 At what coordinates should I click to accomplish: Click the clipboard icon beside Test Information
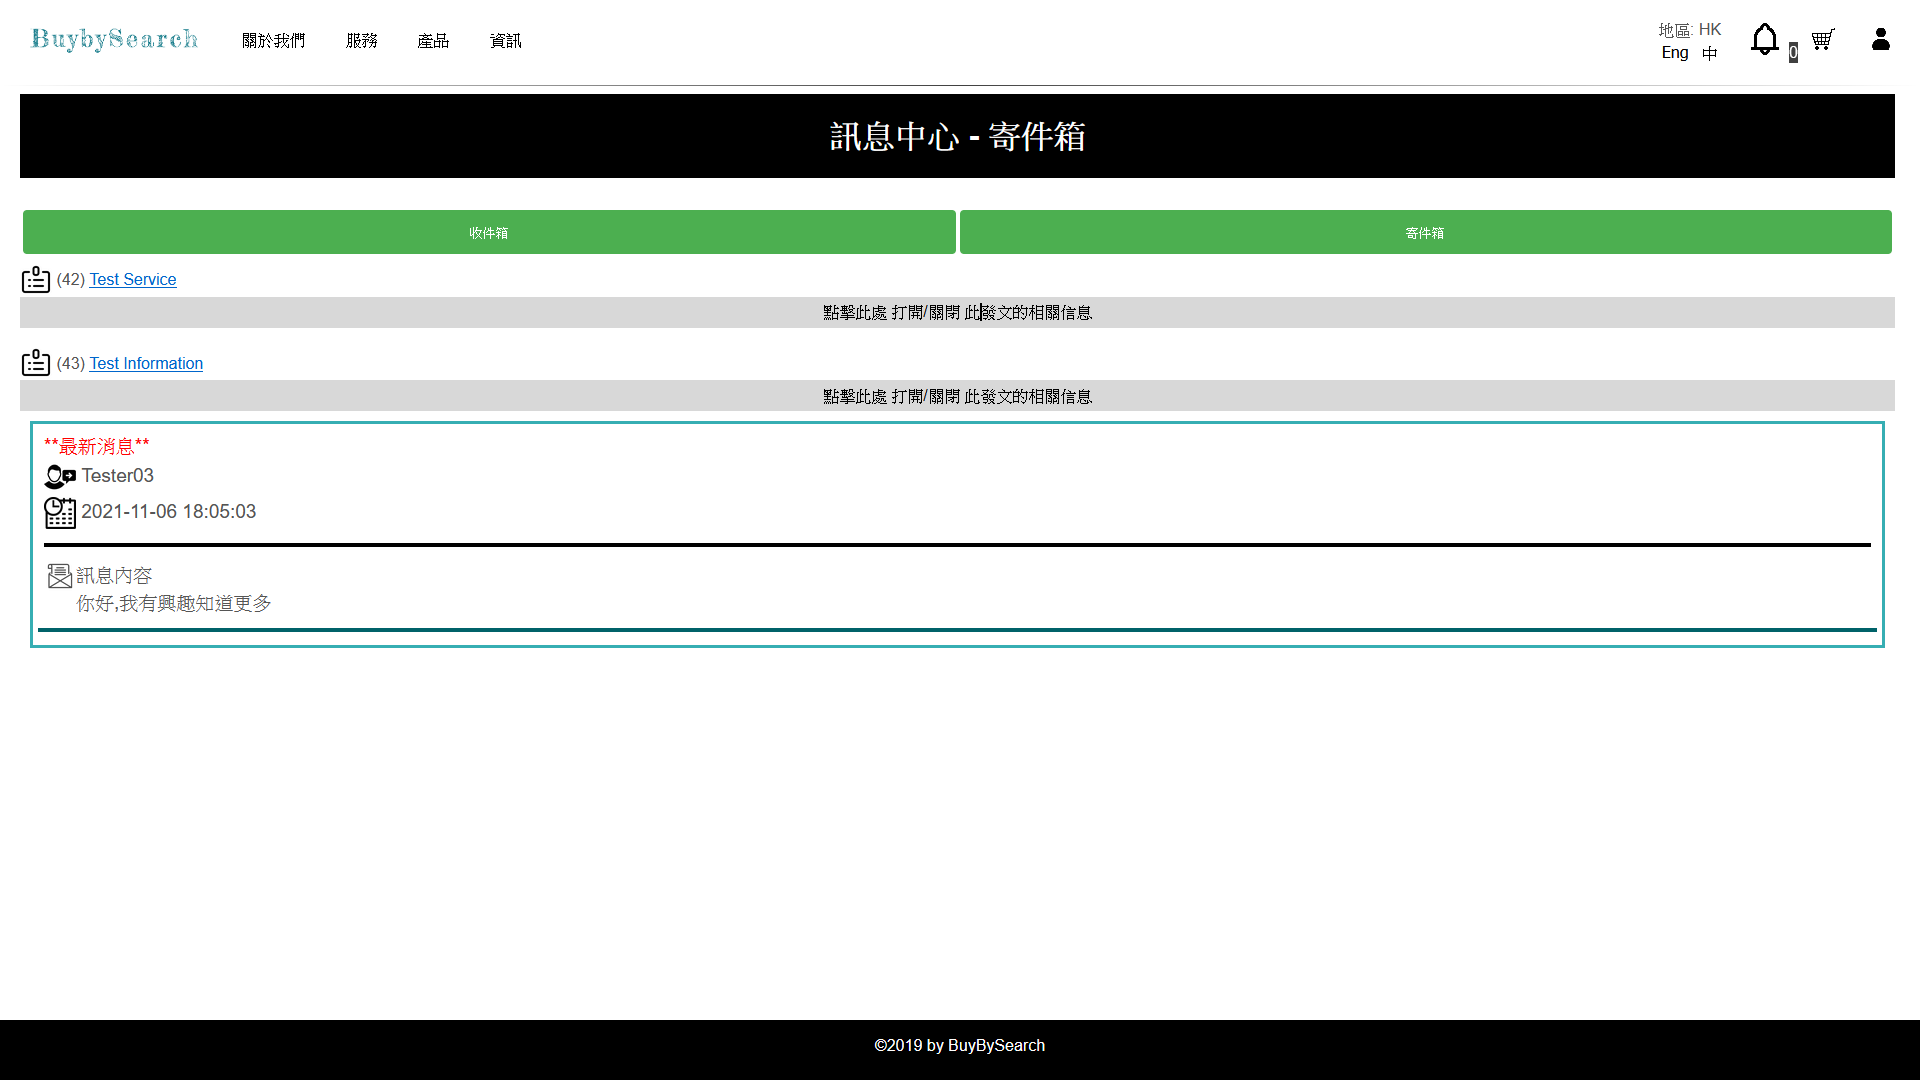click(x=36, y=362)
